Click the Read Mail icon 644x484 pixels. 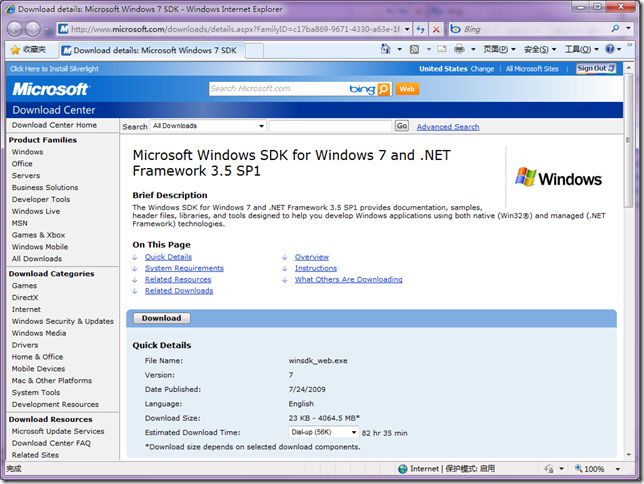[442, 49]
